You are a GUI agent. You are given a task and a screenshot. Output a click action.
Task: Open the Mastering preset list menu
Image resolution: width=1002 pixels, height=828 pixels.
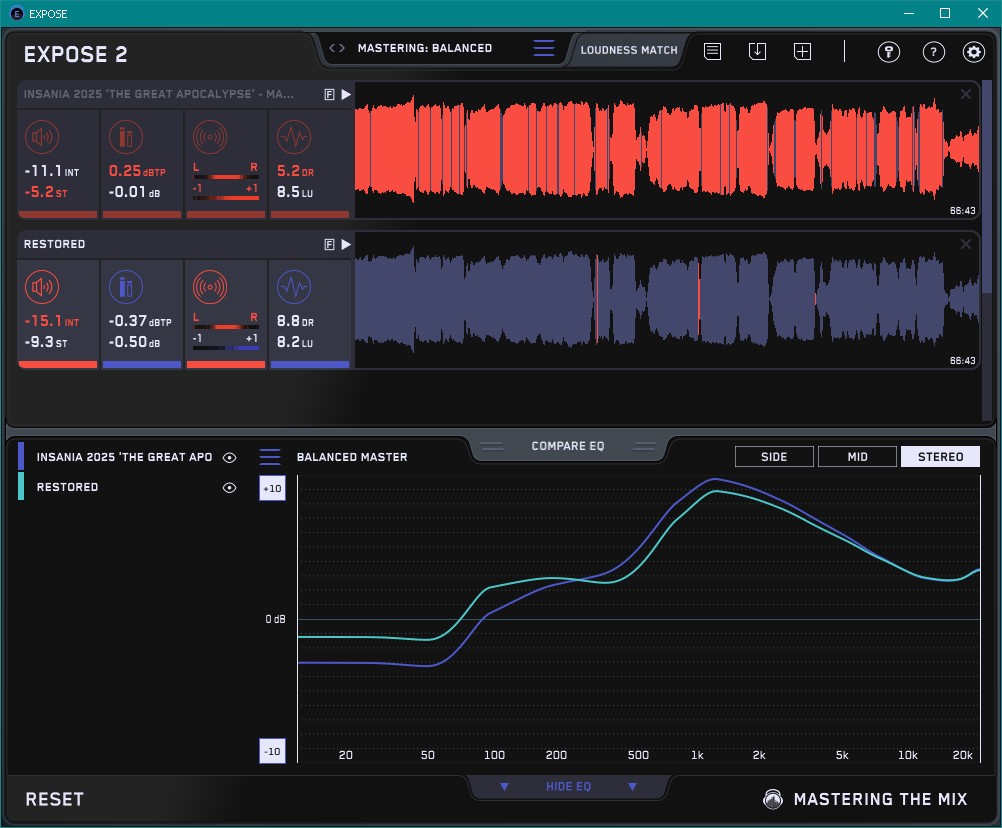[543, 48]
